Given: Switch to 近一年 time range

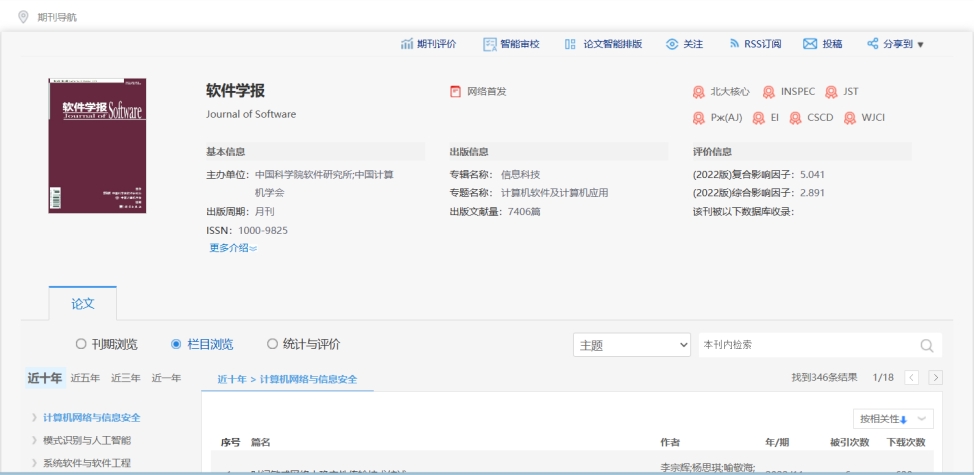Looking at the screenshot, I should tap(167, 377).
